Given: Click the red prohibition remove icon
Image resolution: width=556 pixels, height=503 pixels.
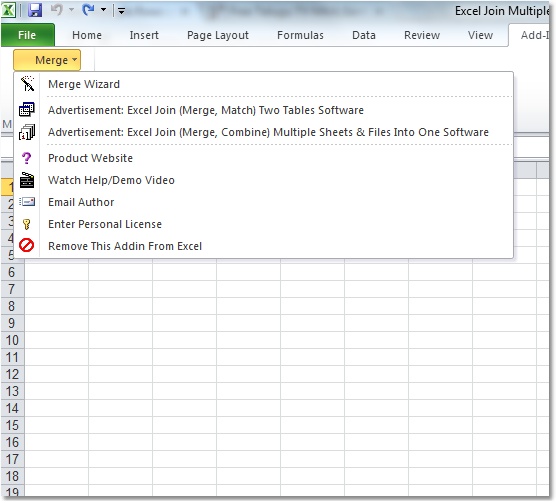Looking at the screenshot, I should click(27, 245).
